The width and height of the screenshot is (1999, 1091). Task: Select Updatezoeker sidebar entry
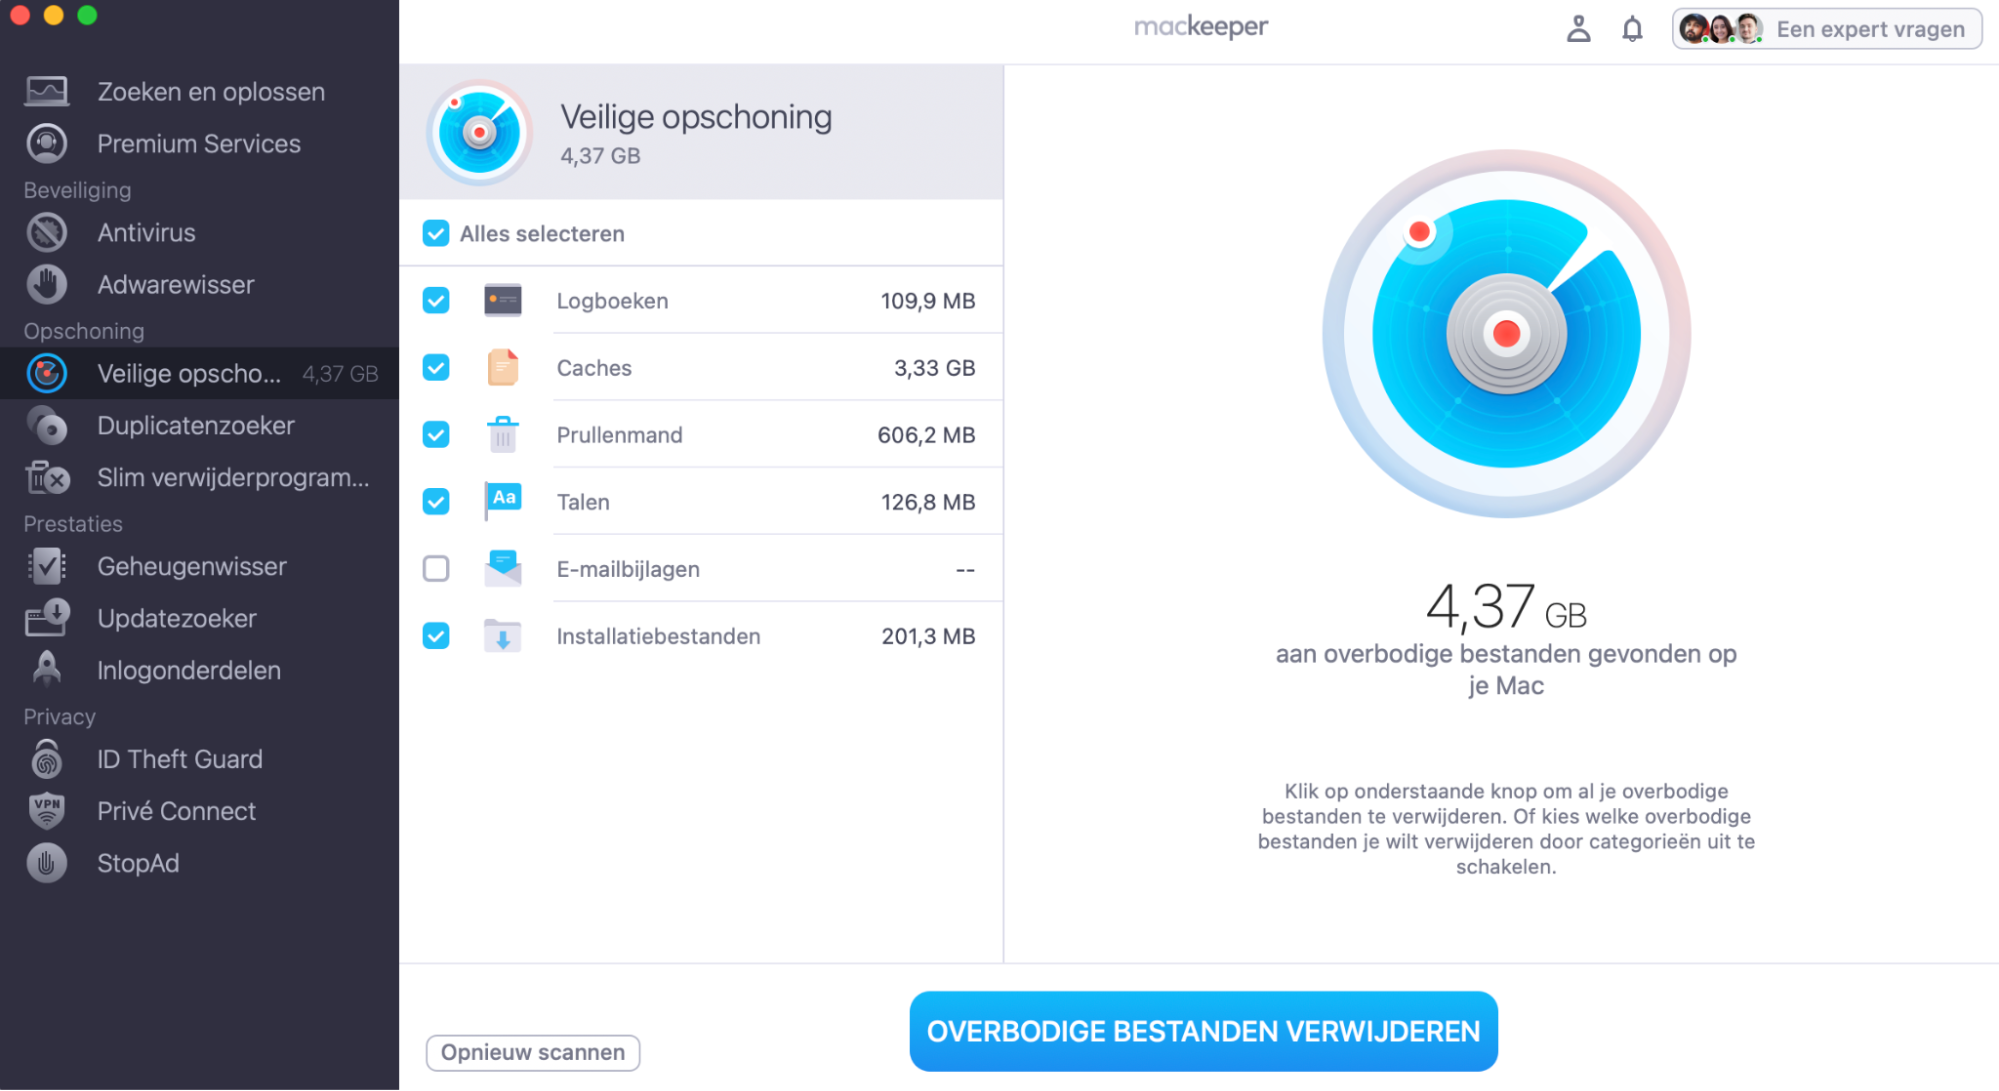click(x=200, y=619)
